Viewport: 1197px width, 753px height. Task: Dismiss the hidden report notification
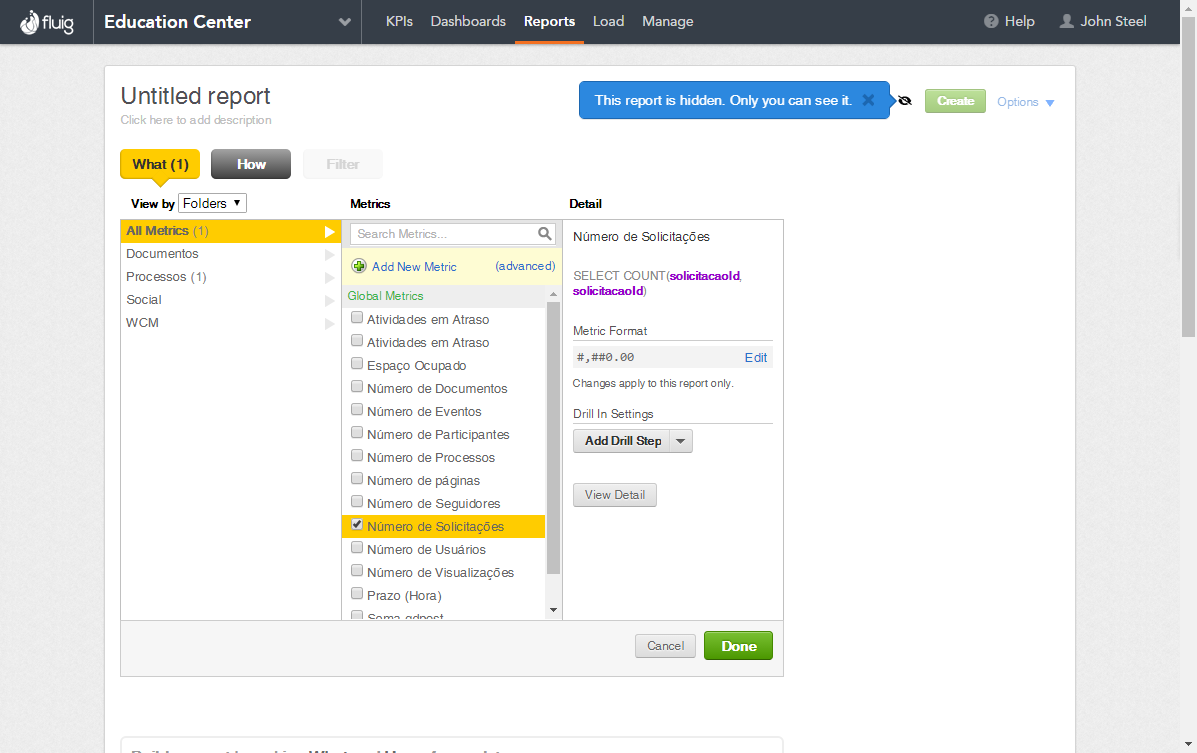click(868, 100)
